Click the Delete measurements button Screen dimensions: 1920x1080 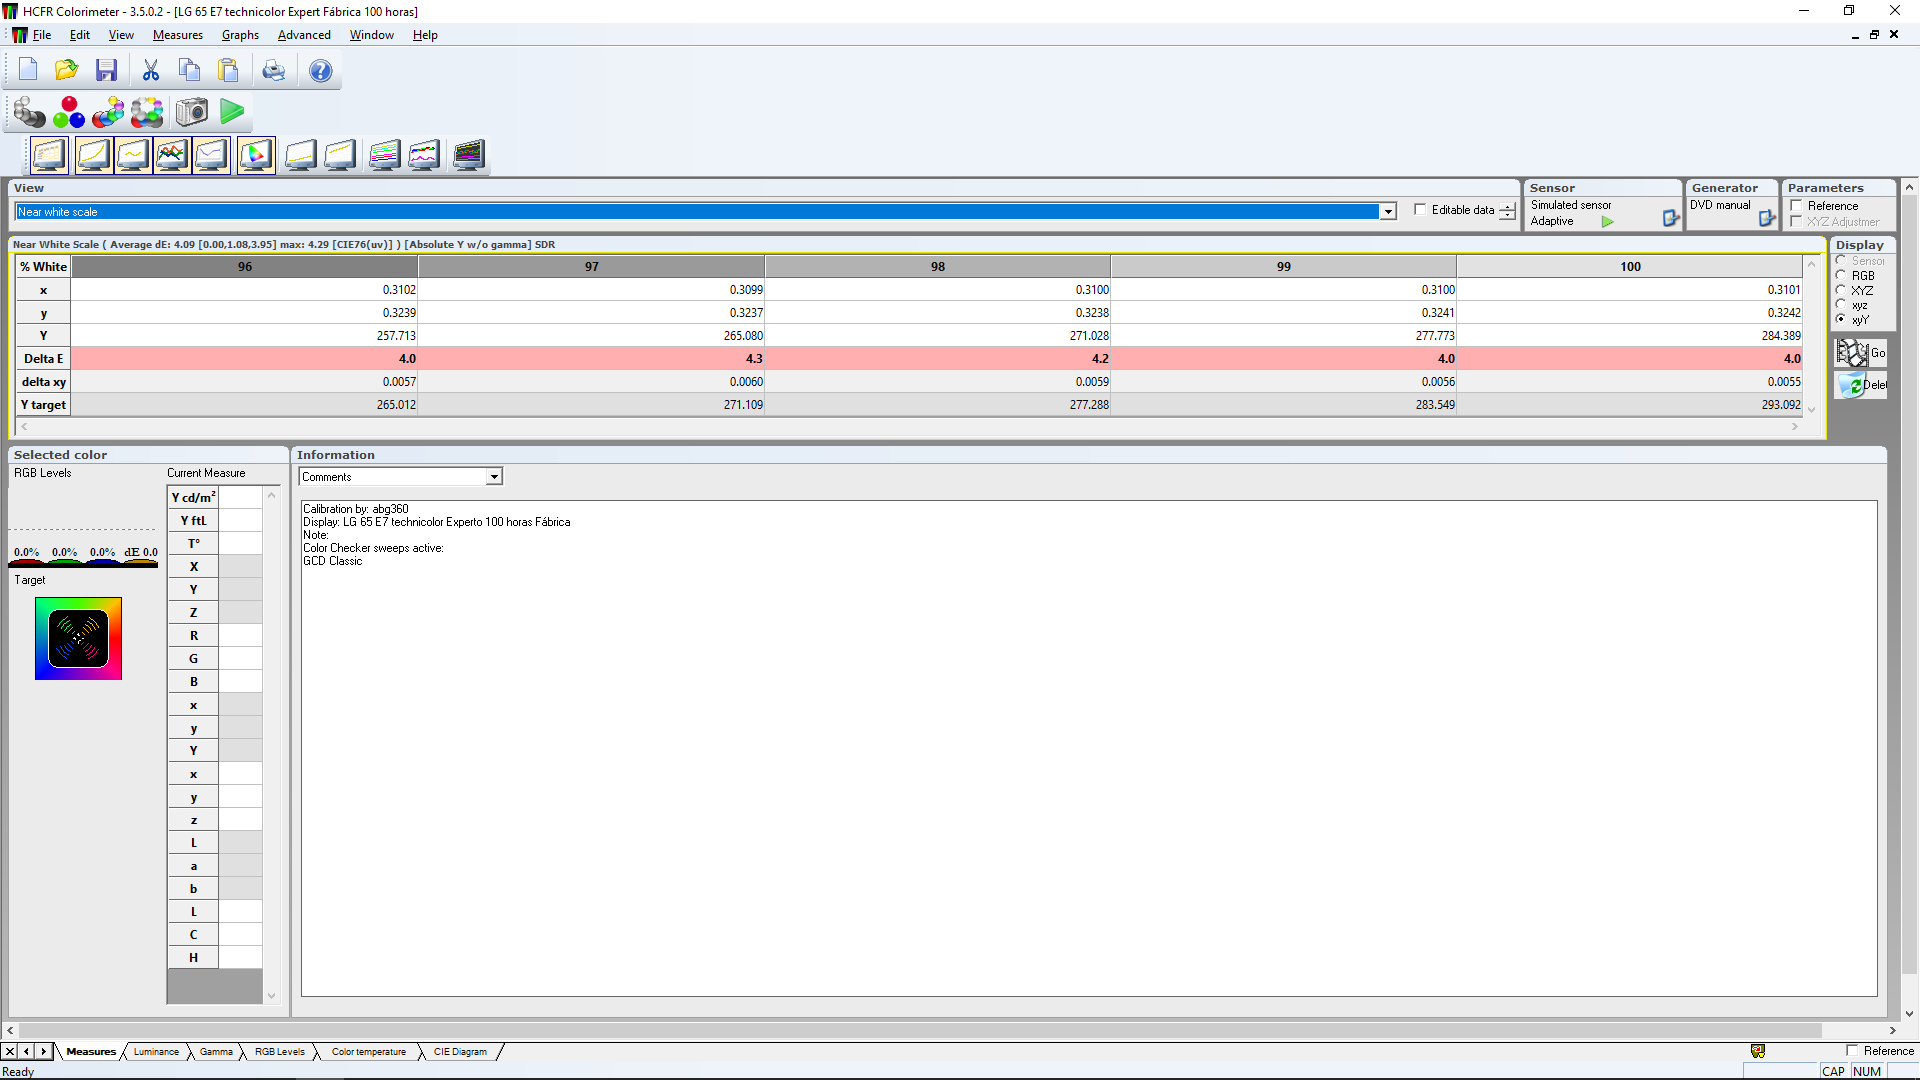1860,385
